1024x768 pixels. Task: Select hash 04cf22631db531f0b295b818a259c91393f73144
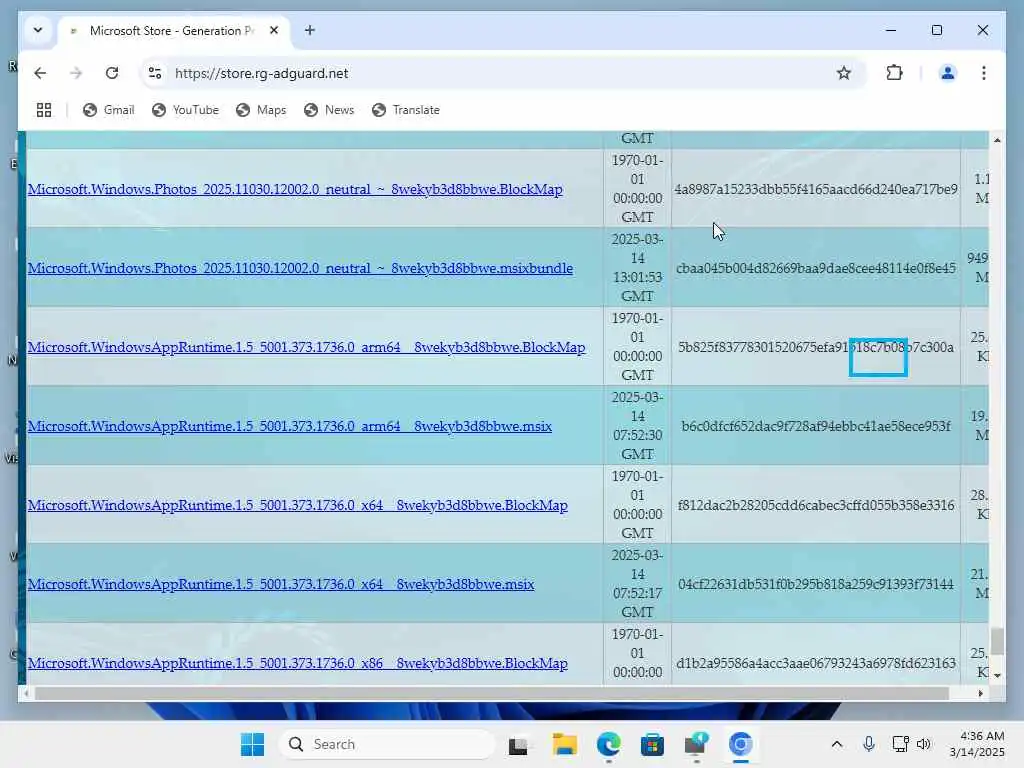(816, 584)
